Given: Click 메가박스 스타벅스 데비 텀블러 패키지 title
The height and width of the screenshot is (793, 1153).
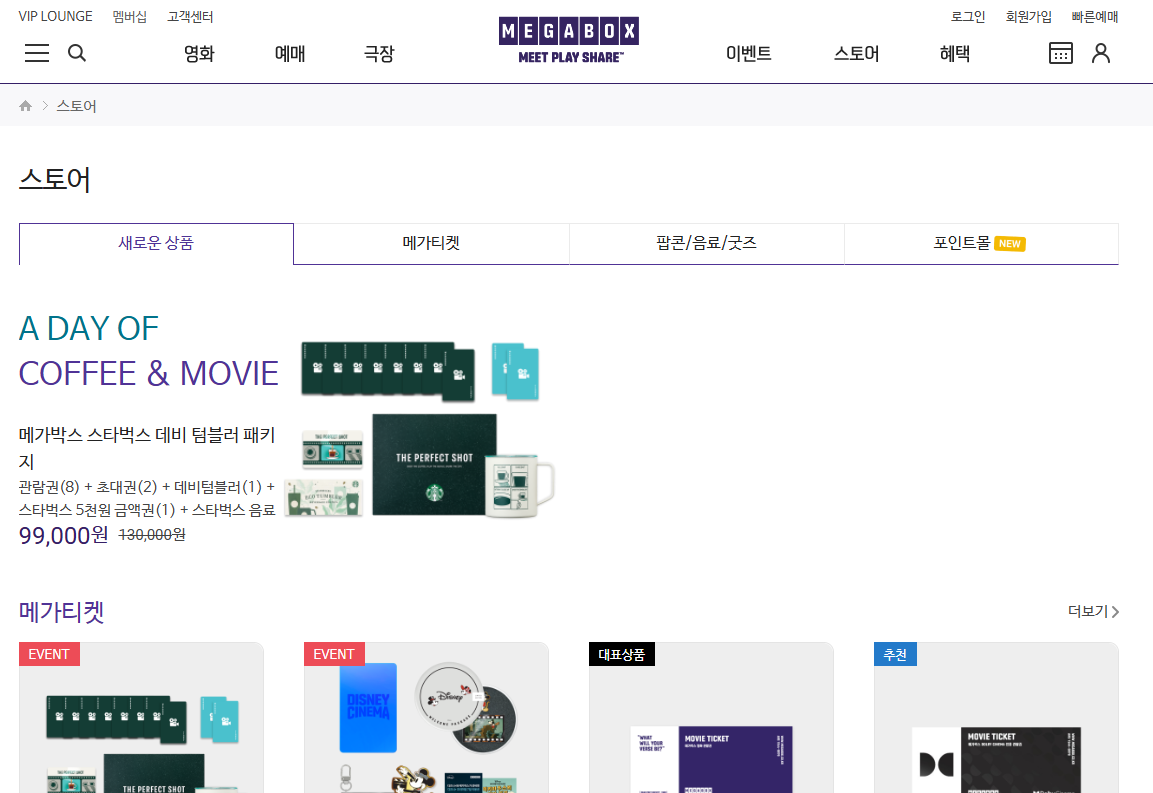Looking at the screenshot, I should pos(147,448).
